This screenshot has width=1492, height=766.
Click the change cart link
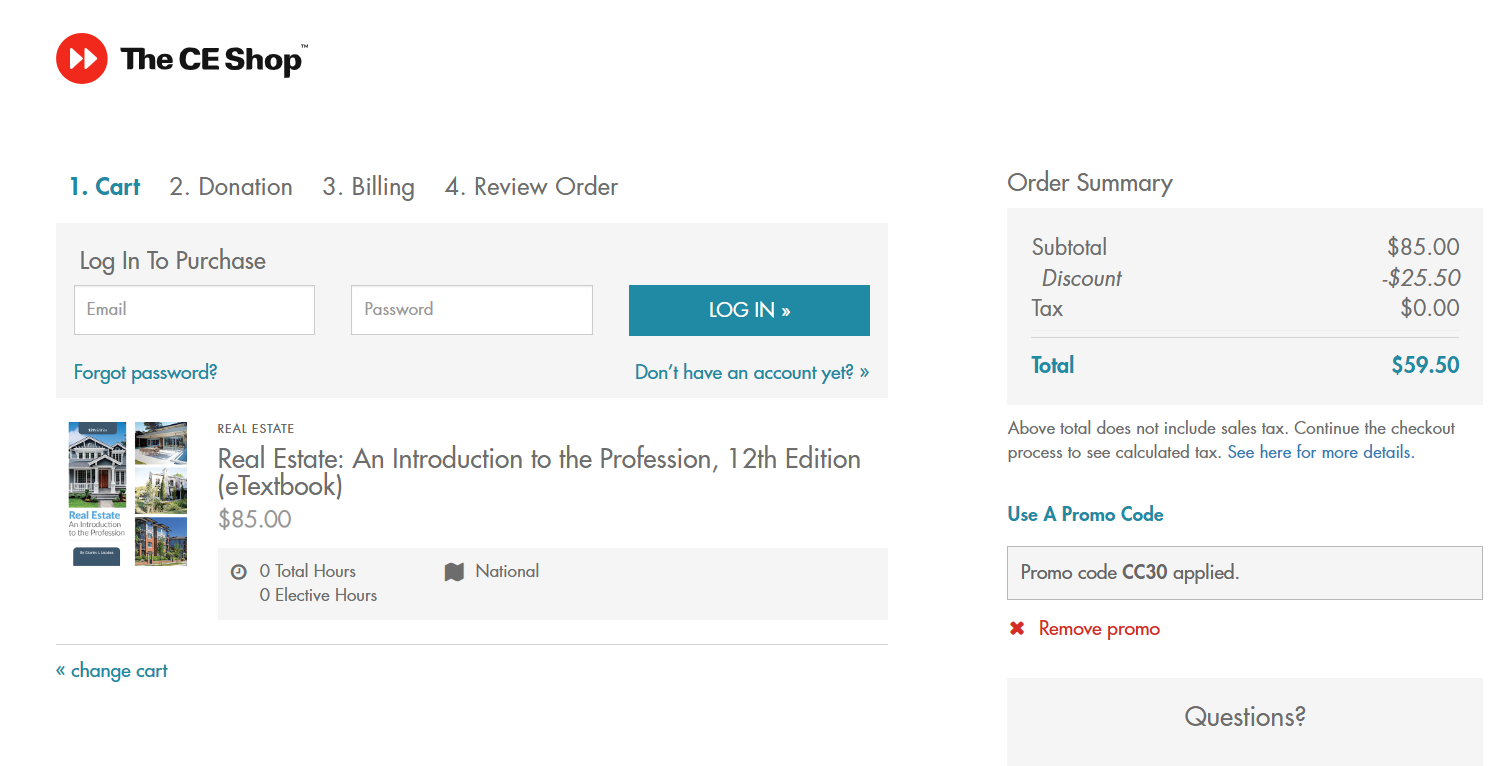click(x=119, y=670)
